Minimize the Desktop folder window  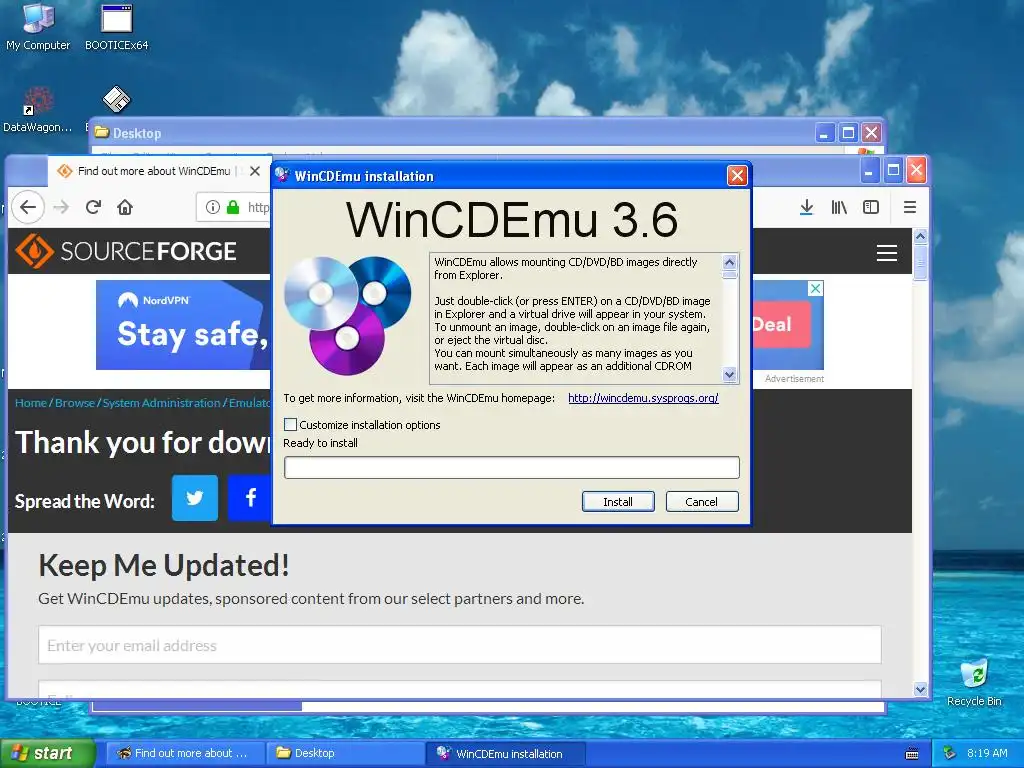[x=825, y=133]
